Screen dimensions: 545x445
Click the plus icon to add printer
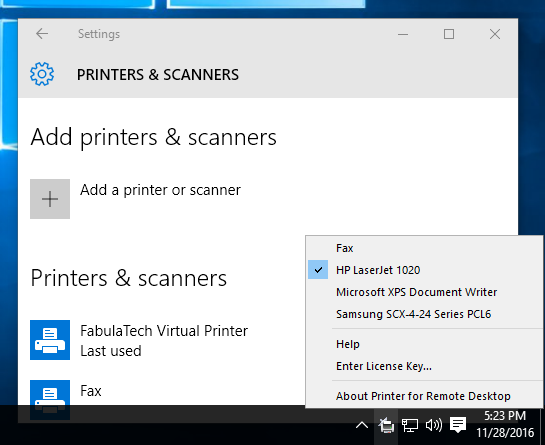(50, 199)
